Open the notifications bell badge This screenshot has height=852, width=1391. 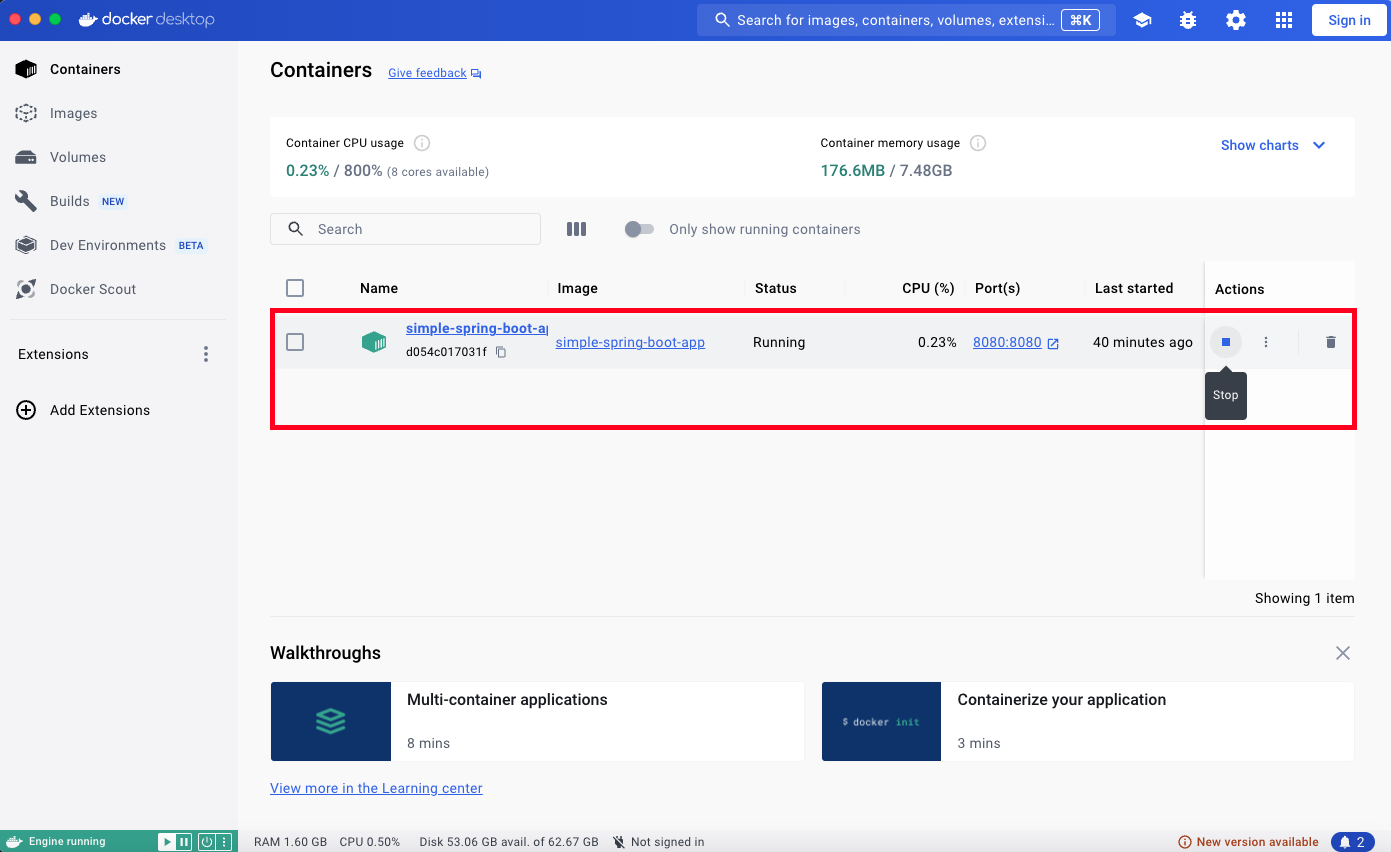click(x=1353, y=842)
